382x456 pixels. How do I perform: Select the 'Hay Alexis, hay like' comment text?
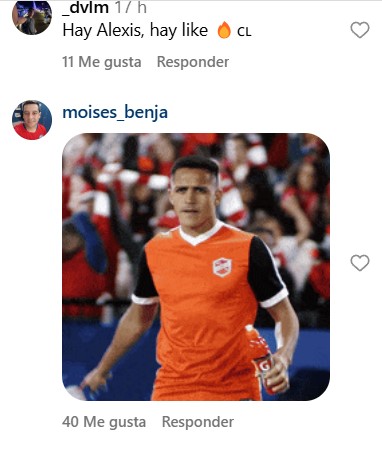[135, 30]
